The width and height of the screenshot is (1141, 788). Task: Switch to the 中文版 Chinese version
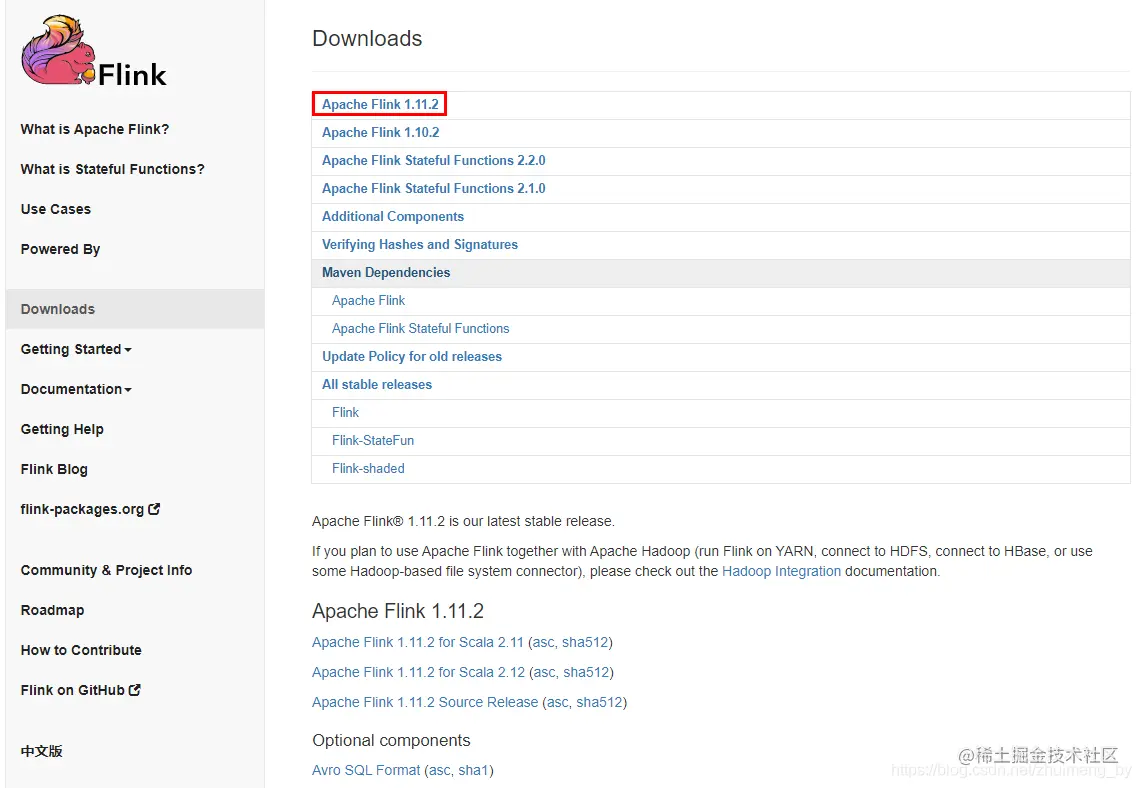coord(41,751)
